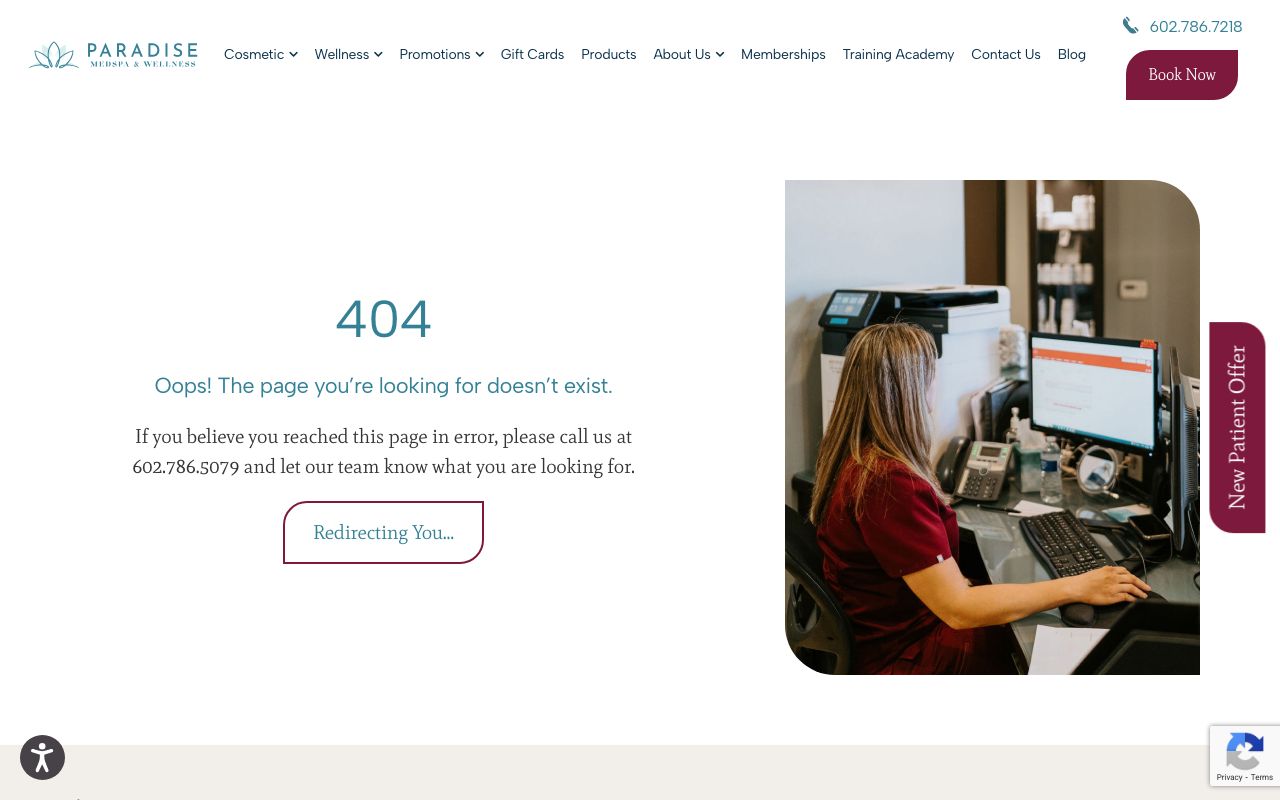Open the Contact Us page

[x=1005, y=54]
